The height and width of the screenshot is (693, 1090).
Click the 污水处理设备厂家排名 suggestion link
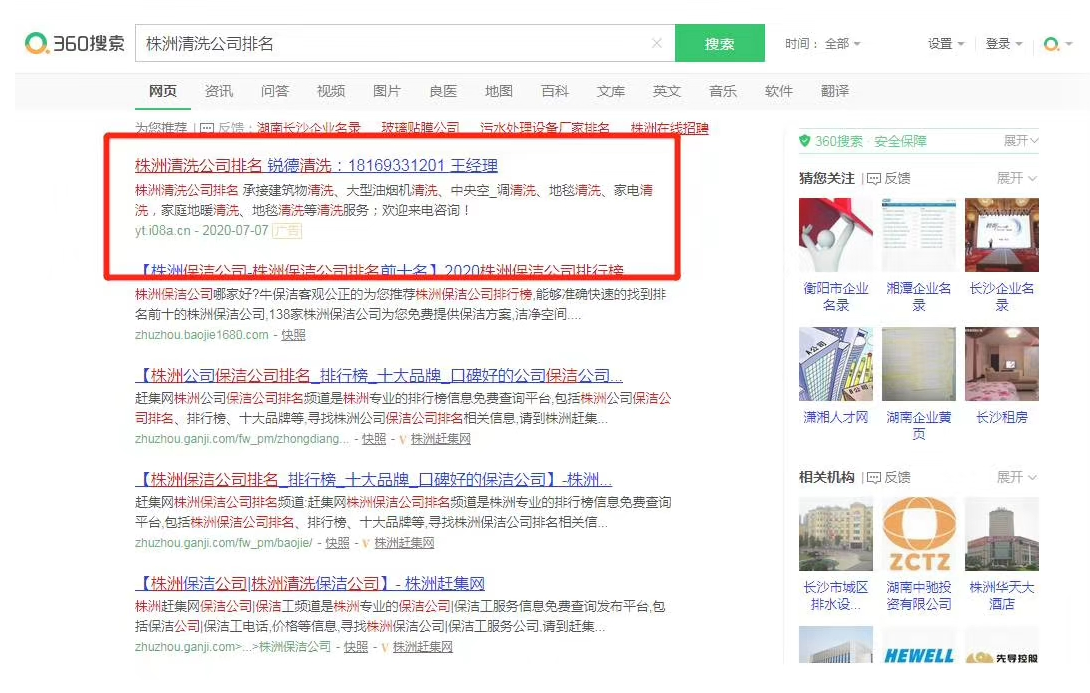[544, 128]
